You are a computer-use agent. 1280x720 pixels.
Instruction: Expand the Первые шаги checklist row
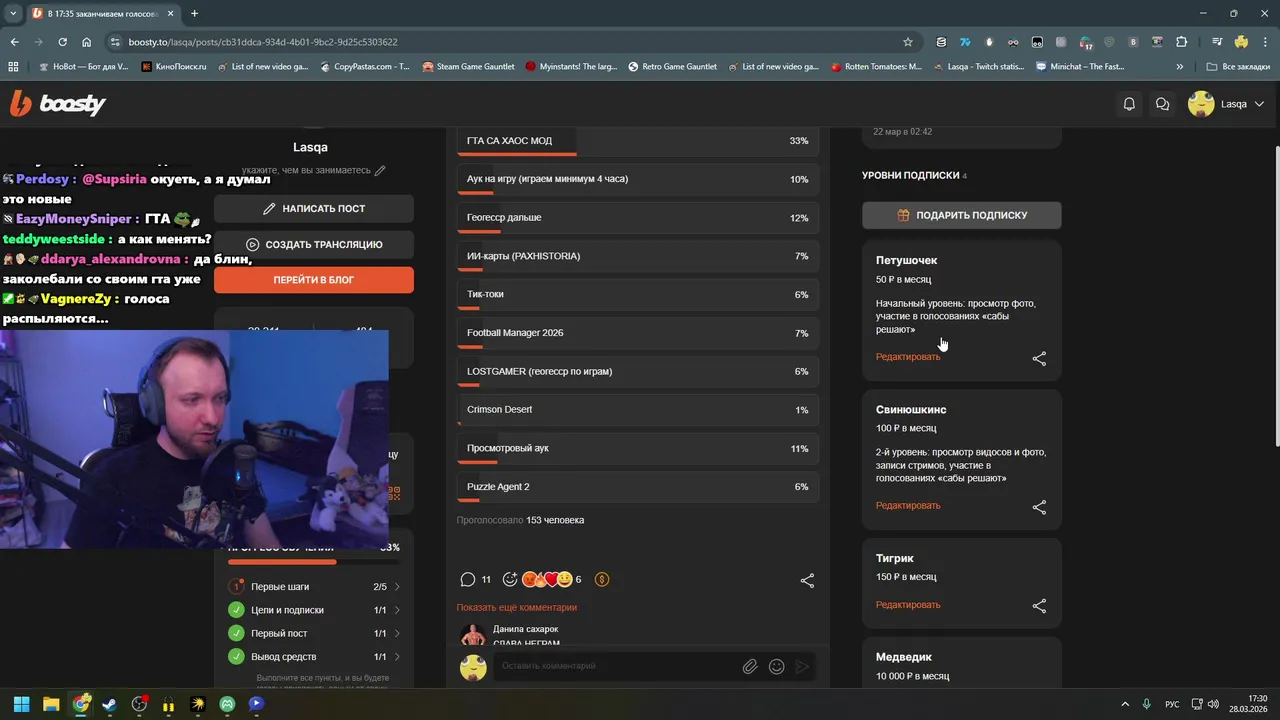314,587
